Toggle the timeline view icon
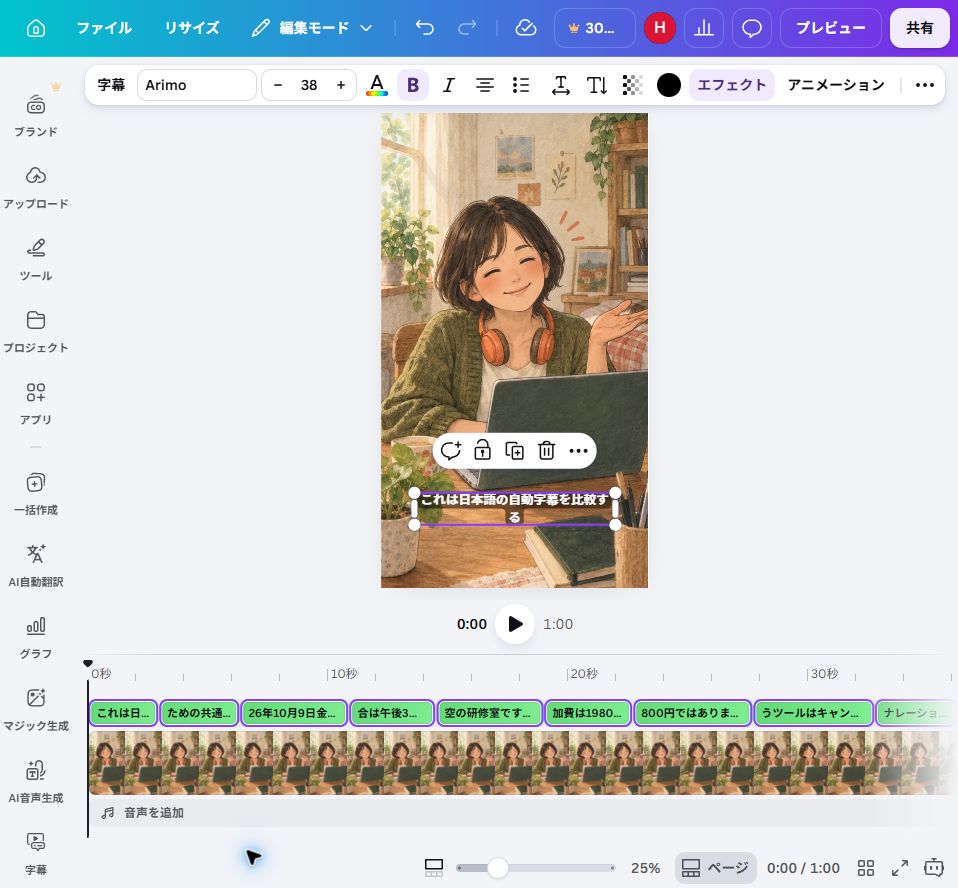Screen dimensions: 958x888 pyautogui.click(x=434, y=868)
